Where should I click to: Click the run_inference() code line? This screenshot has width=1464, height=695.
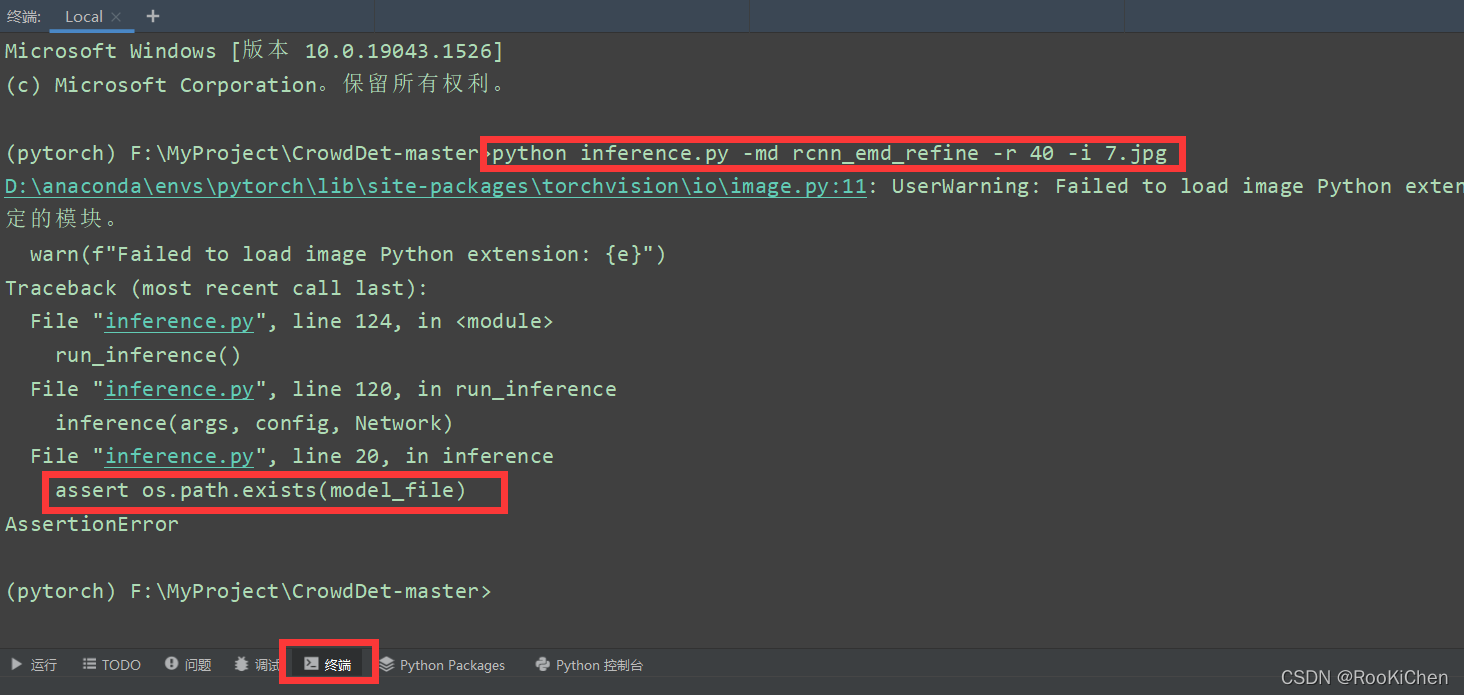coord(148,355)
